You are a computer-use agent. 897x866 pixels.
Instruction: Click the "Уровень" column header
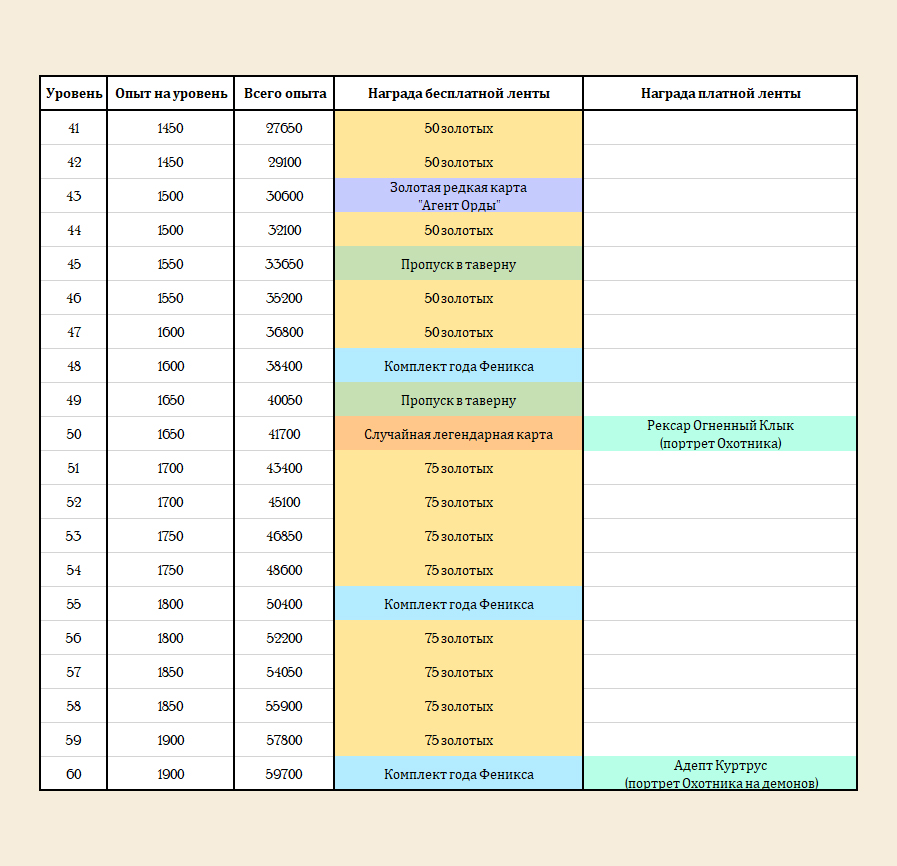[74, 94]
